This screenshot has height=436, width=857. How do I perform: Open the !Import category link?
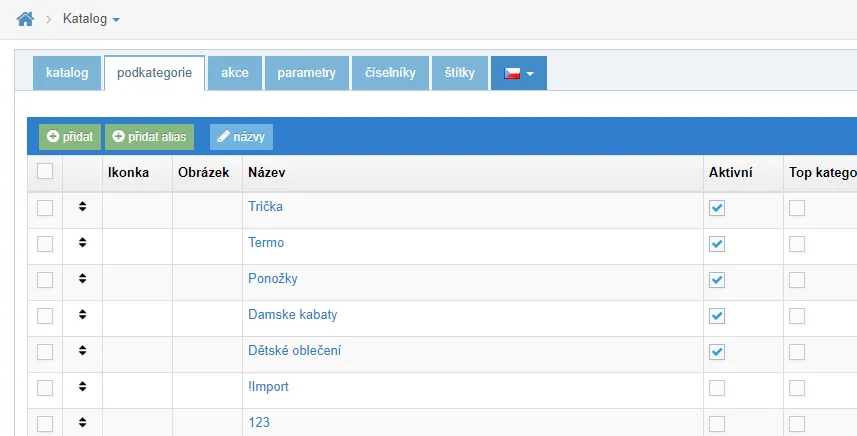(268, 387)
